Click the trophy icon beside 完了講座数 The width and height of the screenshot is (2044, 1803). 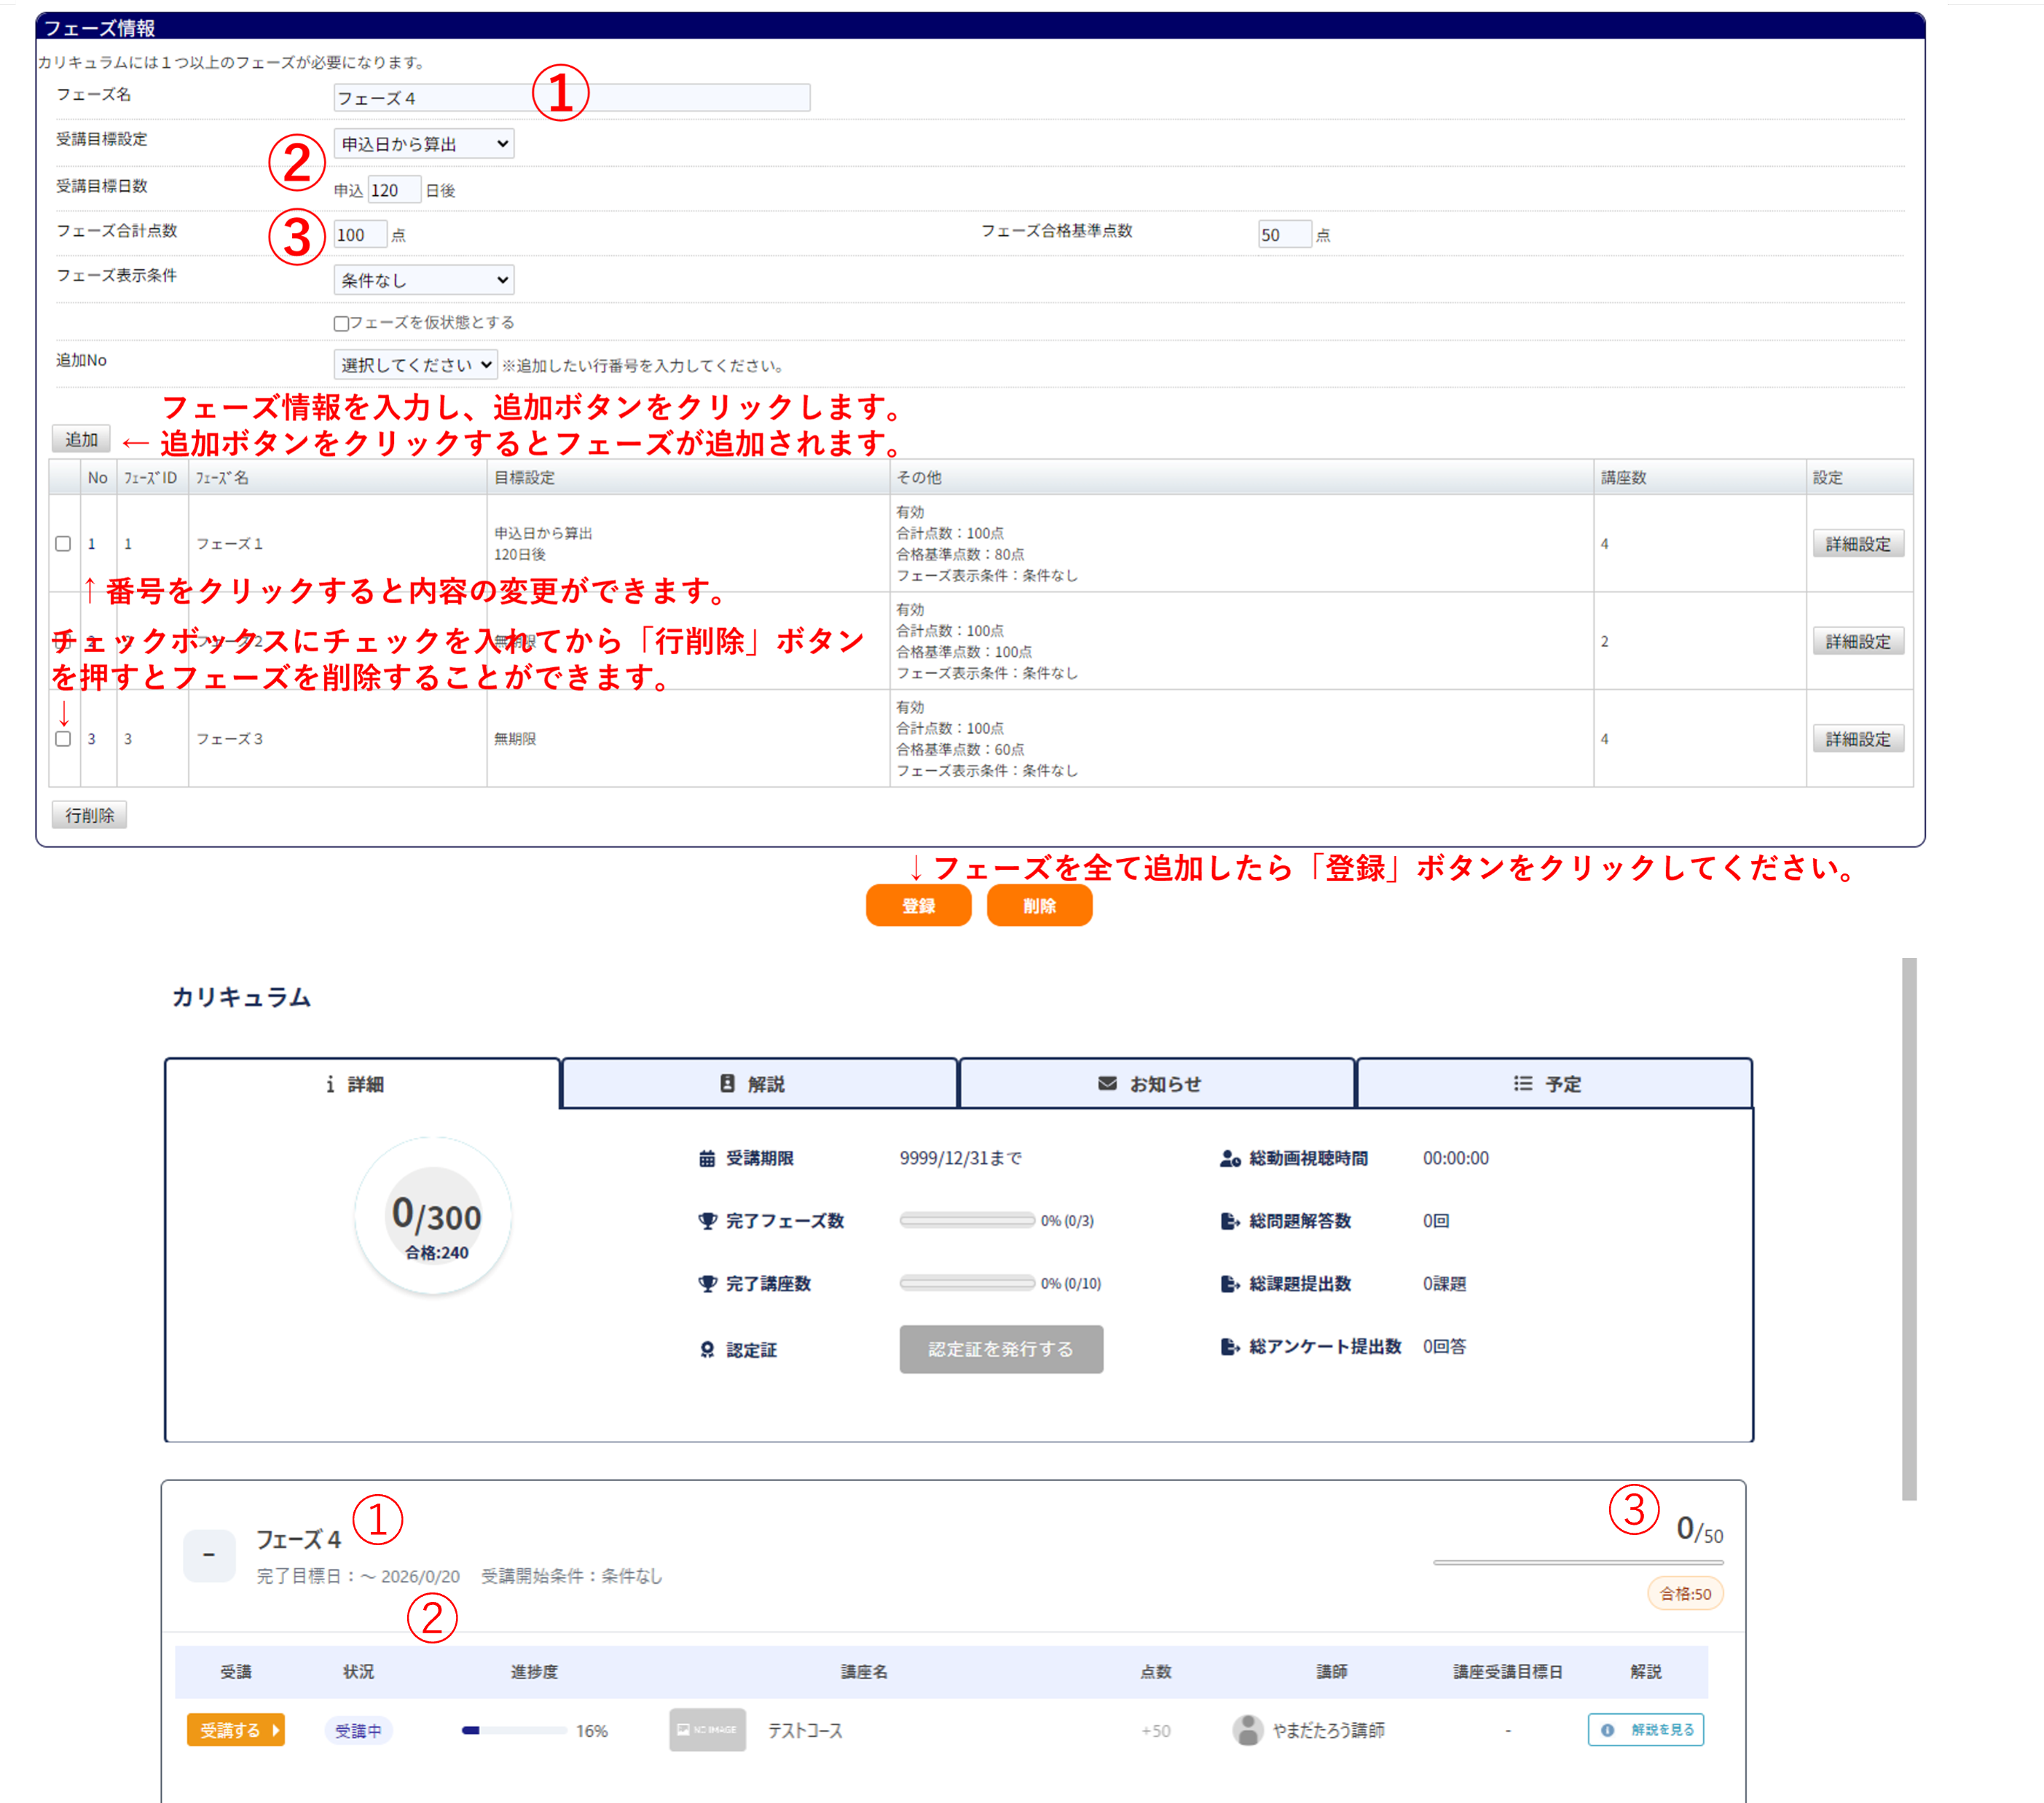707,1284
